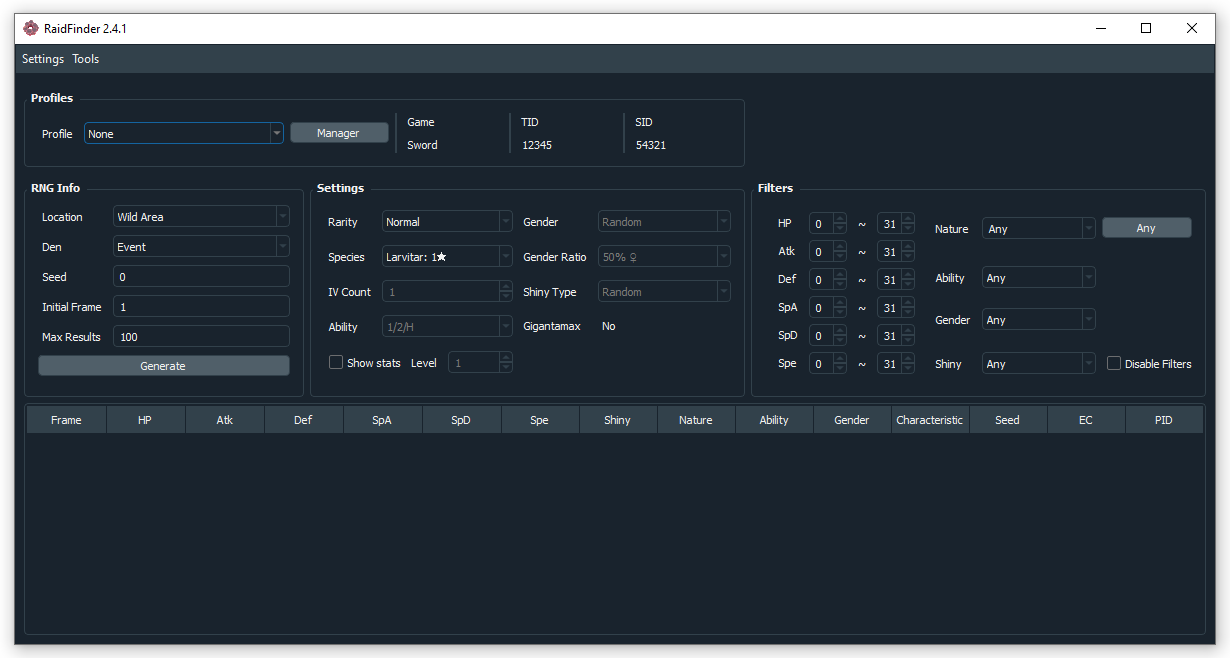Click the RaidFinder app icon in title bar
Screen dimensions: 1230x658
click(x=30, y=29)
